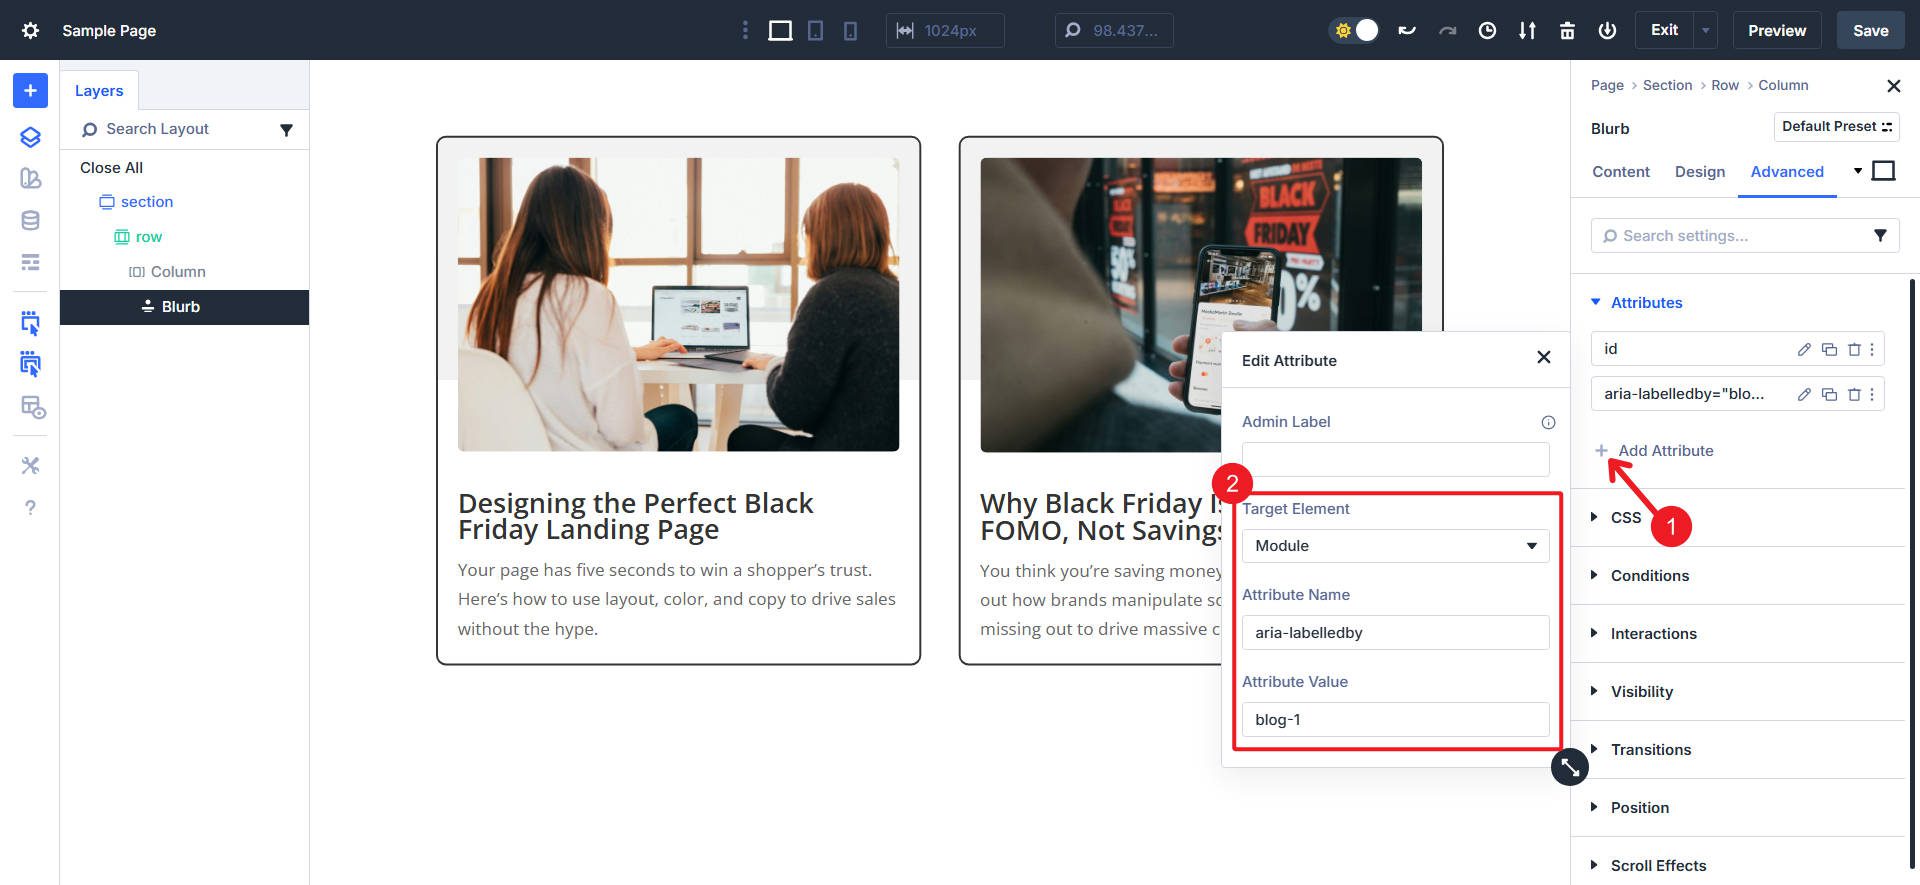Redo the last action
Screen dimensions: 1920x885
1447,30
